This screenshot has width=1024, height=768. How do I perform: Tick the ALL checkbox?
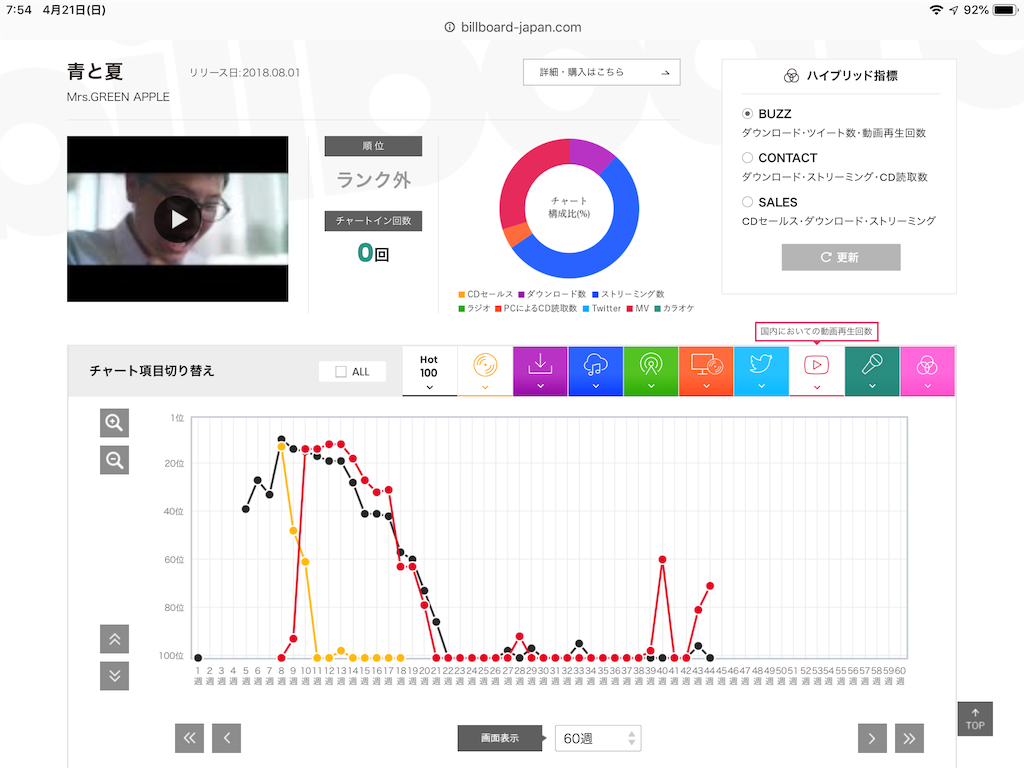point(341,372)
